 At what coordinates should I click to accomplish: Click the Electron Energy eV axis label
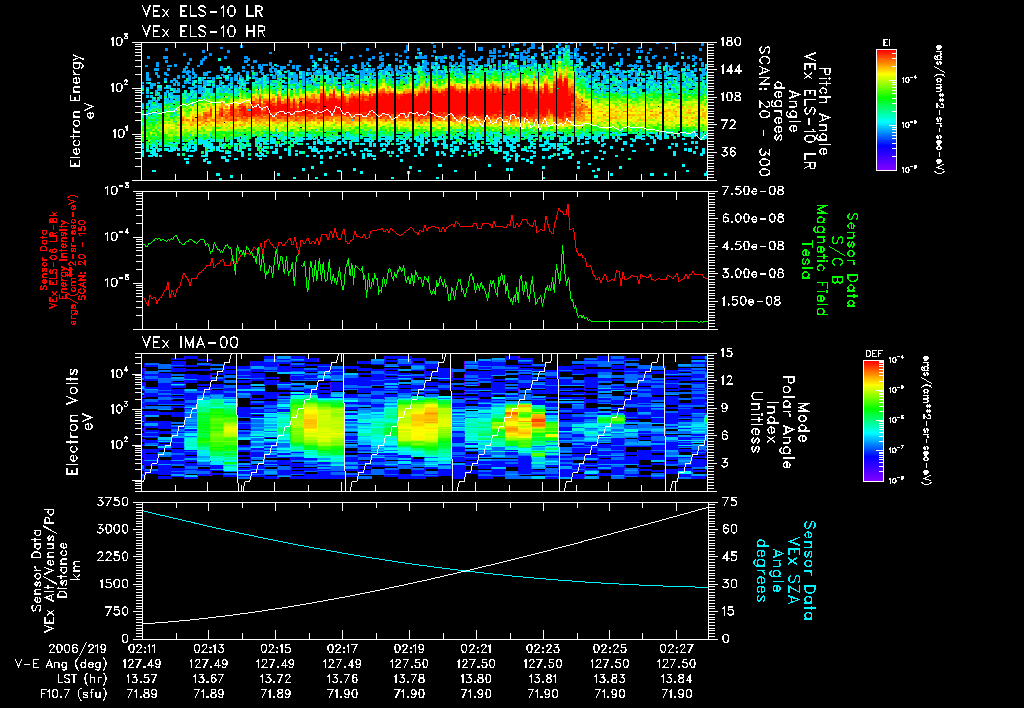83,111
